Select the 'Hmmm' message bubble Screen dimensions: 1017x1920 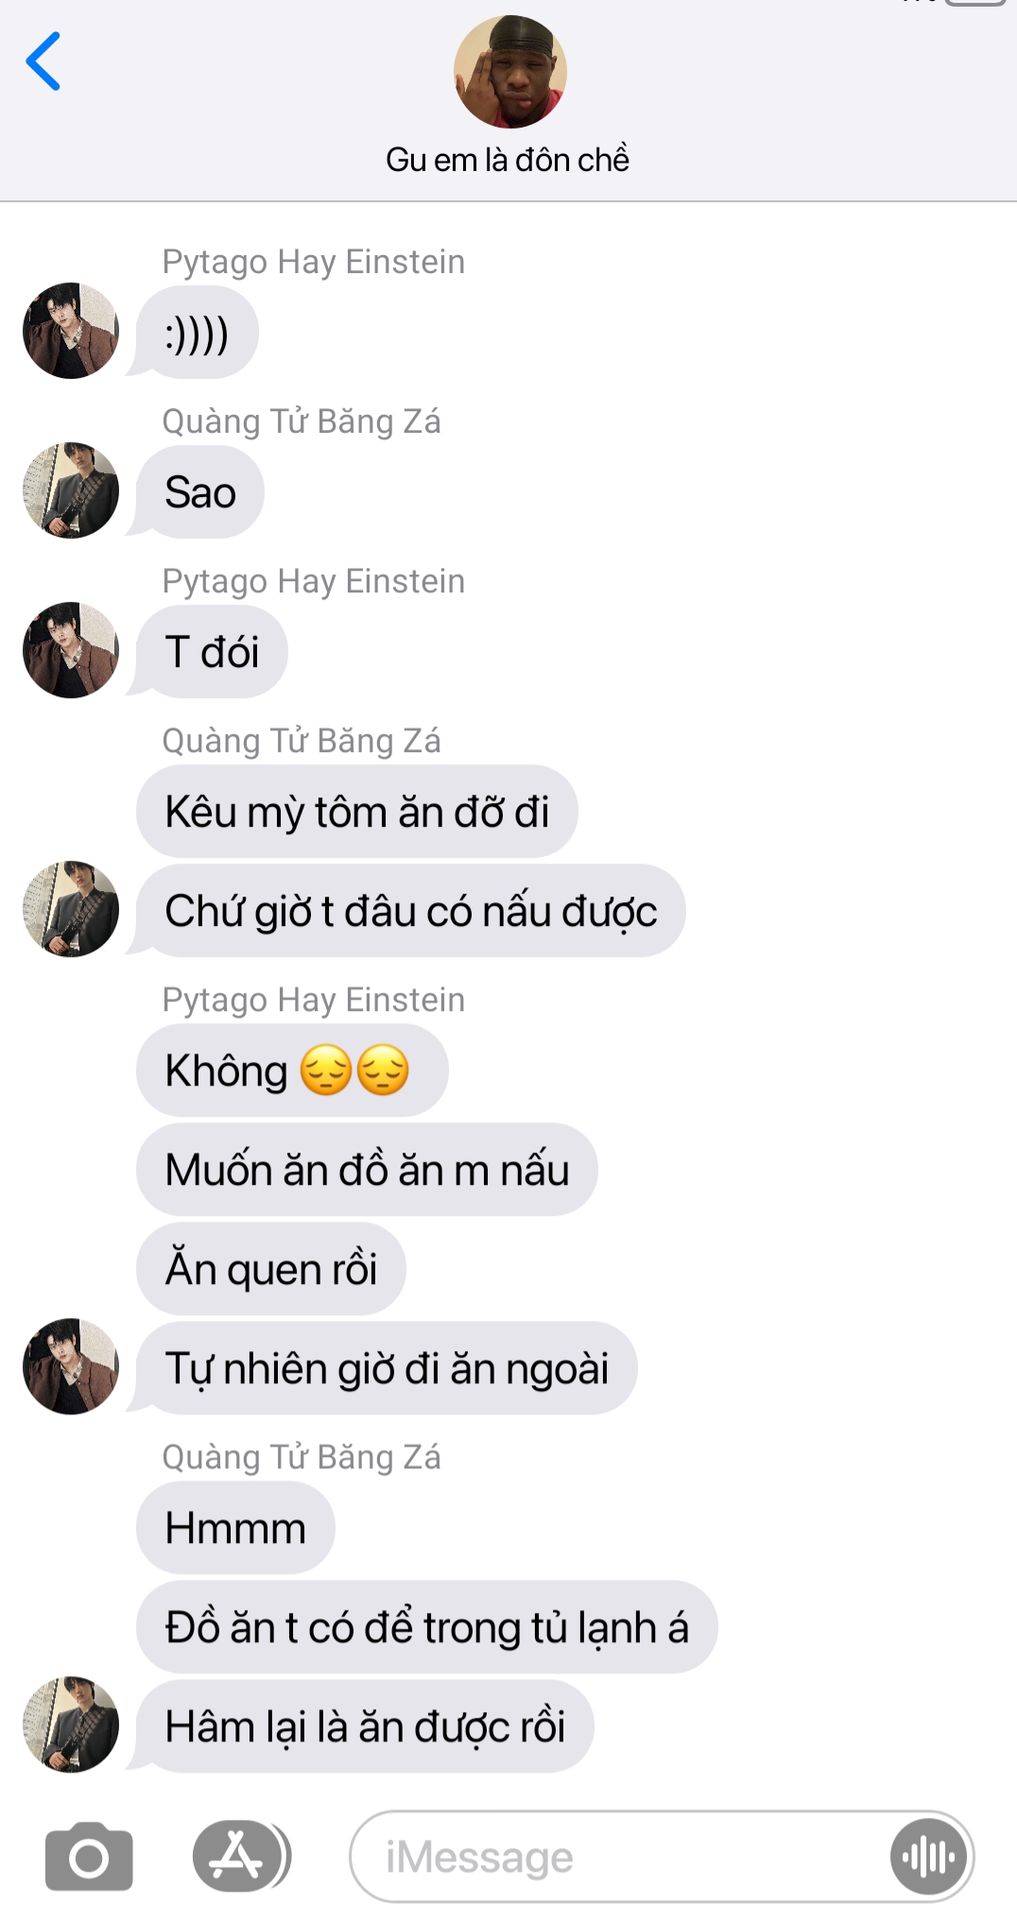tap(236, 1528)
